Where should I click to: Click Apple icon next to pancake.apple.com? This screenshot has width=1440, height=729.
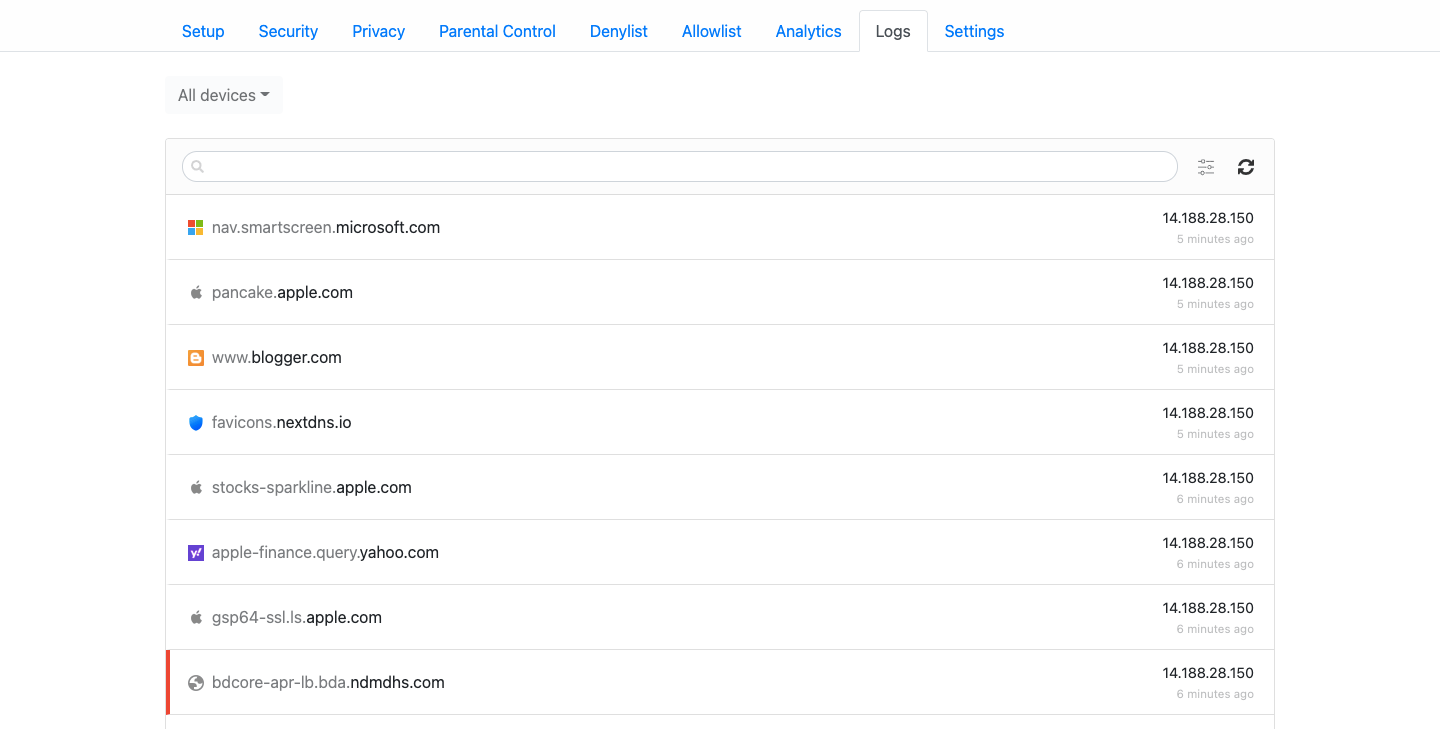196,293
